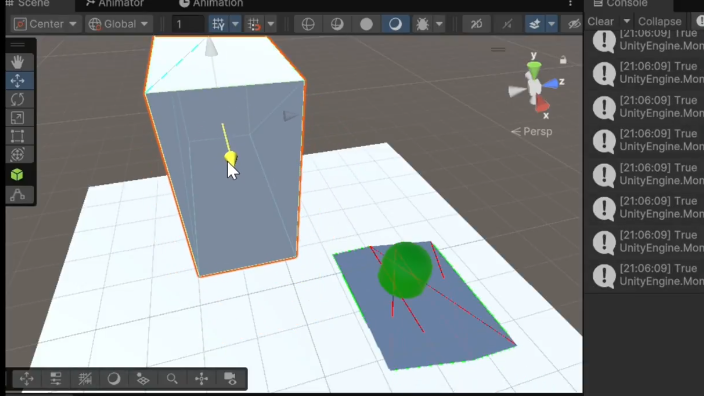Toggle scene visibility eye icon

(573, 24)
